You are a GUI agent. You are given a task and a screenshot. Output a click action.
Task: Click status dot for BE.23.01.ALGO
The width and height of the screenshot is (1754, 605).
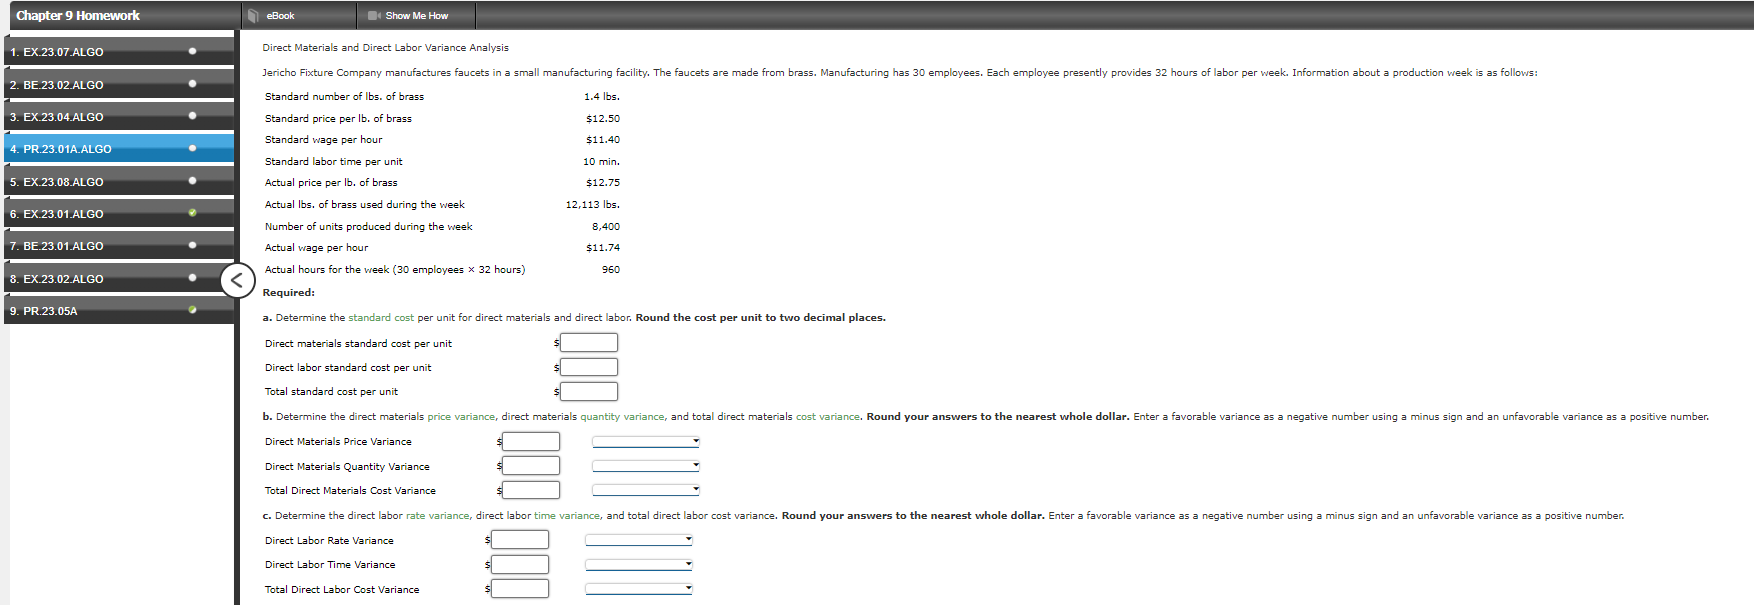point(192,245)
